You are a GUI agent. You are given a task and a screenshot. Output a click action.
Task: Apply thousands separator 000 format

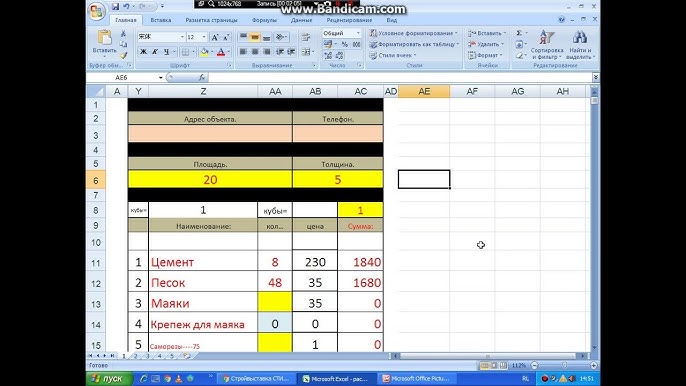pos(357,44)
